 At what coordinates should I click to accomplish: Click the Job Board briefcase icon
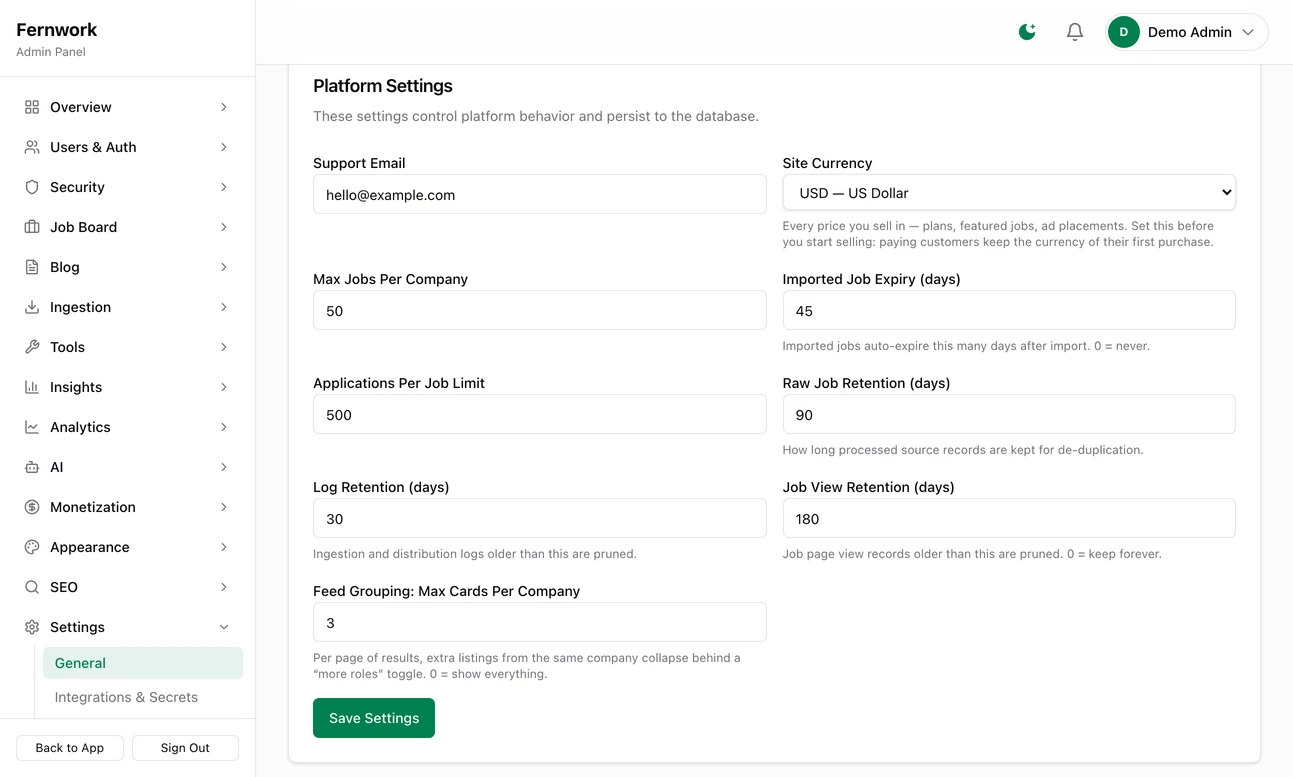(32, 227)
